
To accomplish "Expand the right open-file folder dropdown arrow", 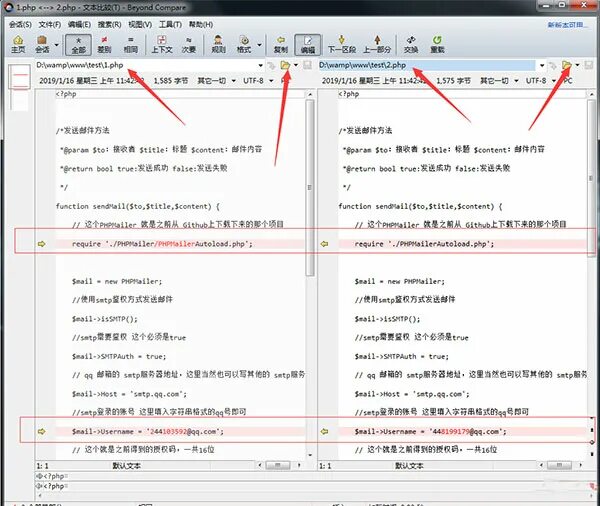I will point(577,65).
